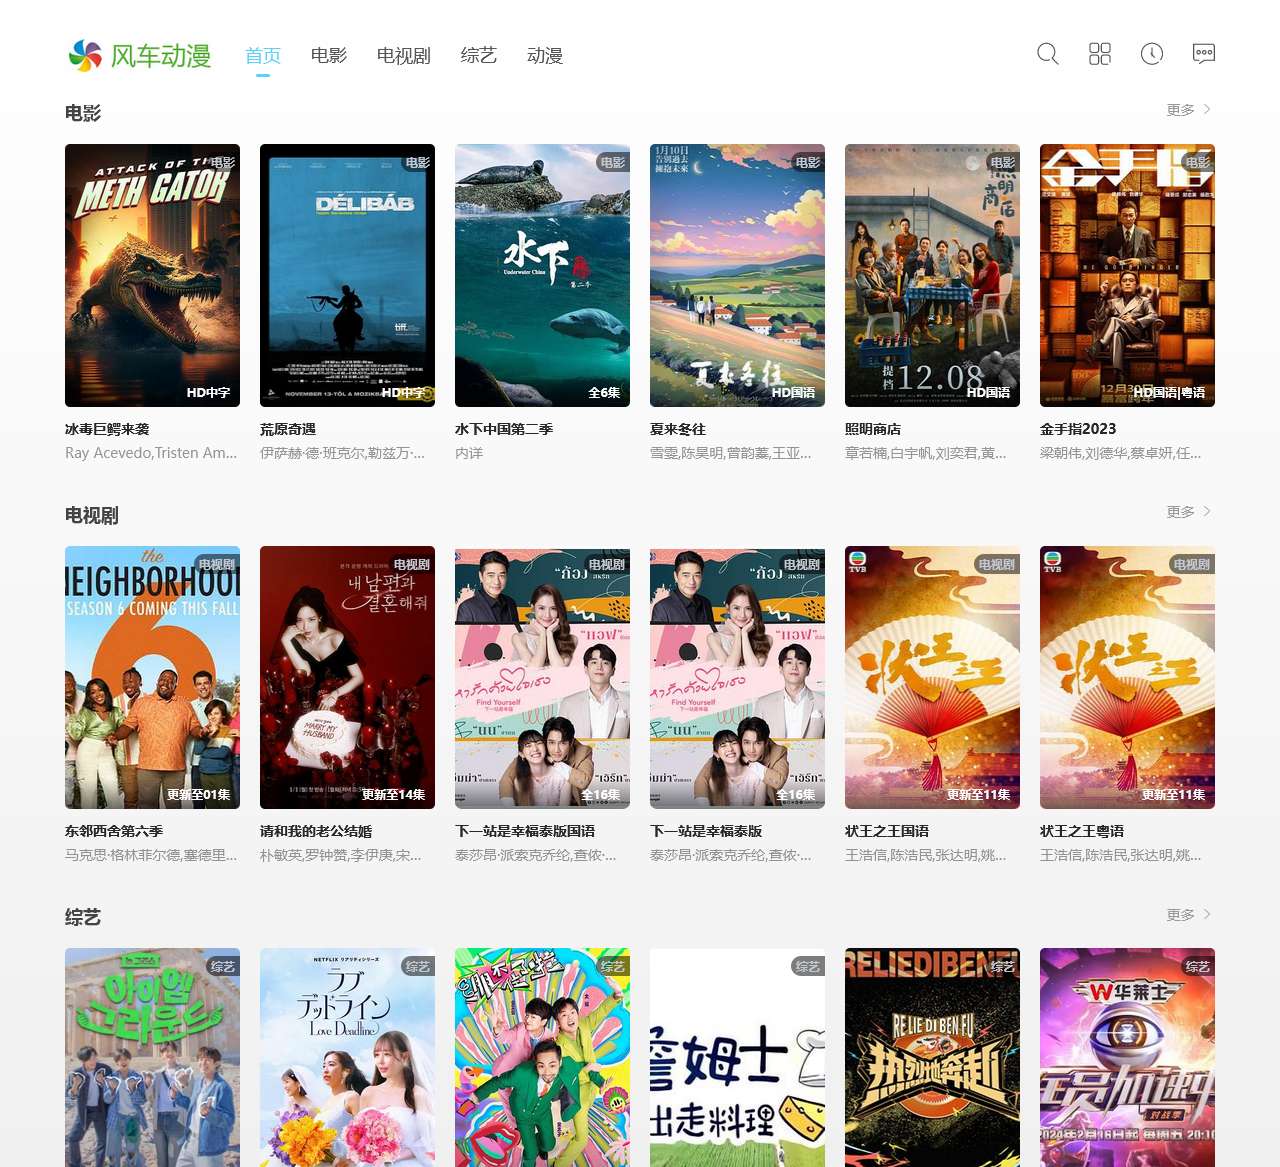The height and width of the screenshot is (1167, 1280).
Task: Open the message chat bubble icon
Action: (1203, 54)
